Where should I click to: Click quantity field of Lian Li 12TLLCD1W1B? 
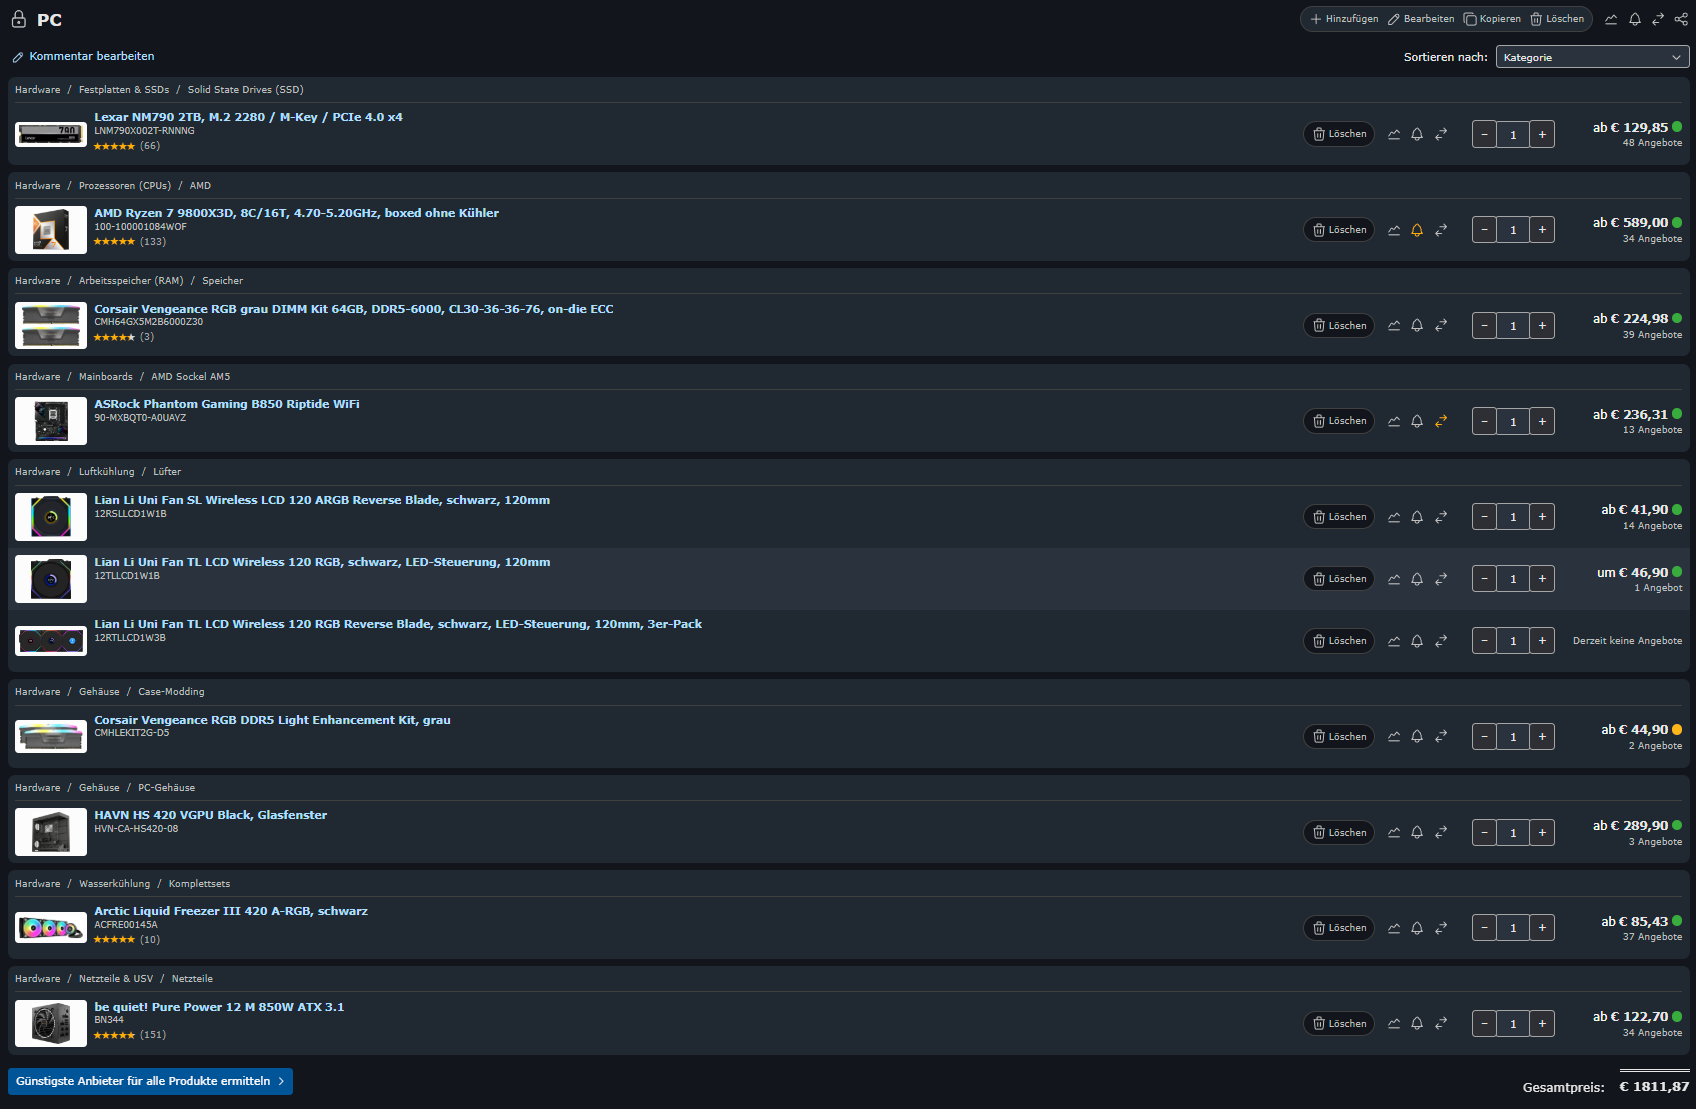click(1513, 579)
